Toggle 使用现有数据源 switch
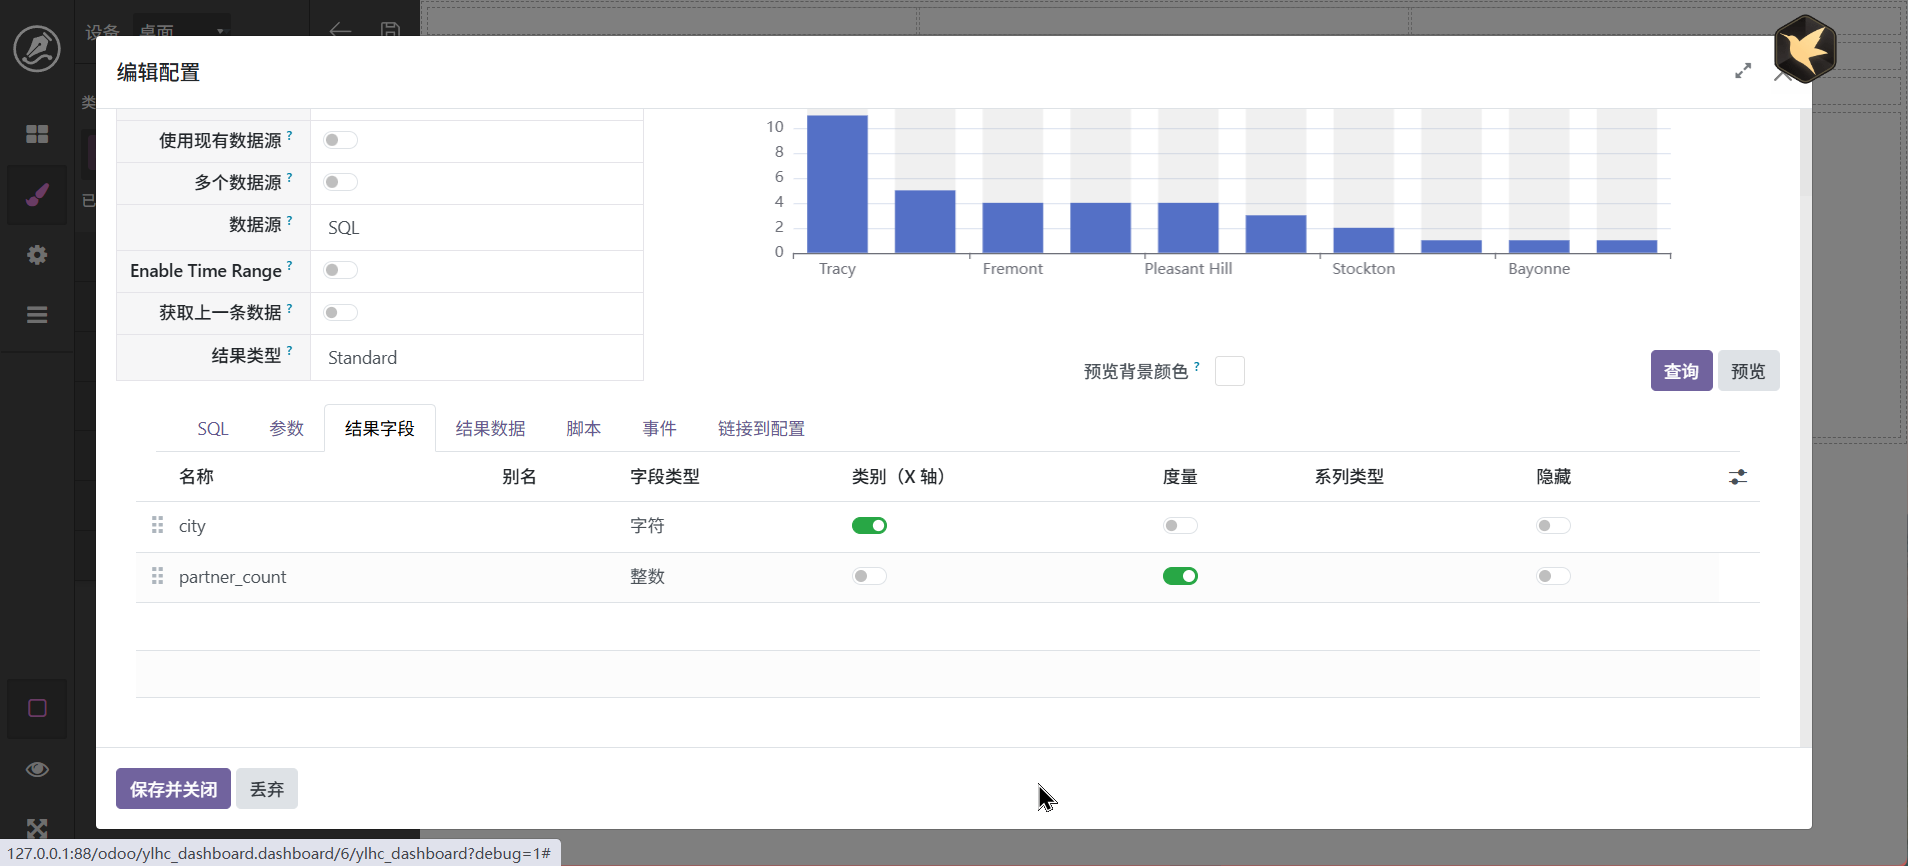Viewport: 1908px width, 866px height. pyautogui.click(x=340, y=140)
